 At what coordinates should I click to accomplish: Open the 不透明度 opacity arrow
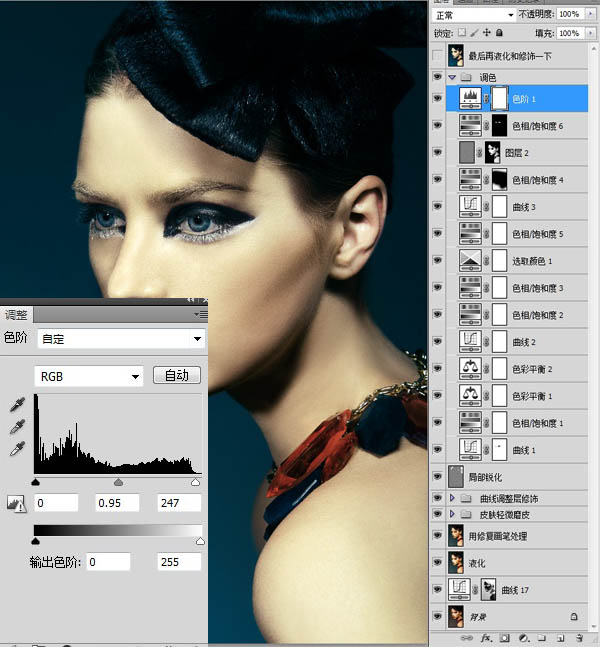tap(591, 14)
